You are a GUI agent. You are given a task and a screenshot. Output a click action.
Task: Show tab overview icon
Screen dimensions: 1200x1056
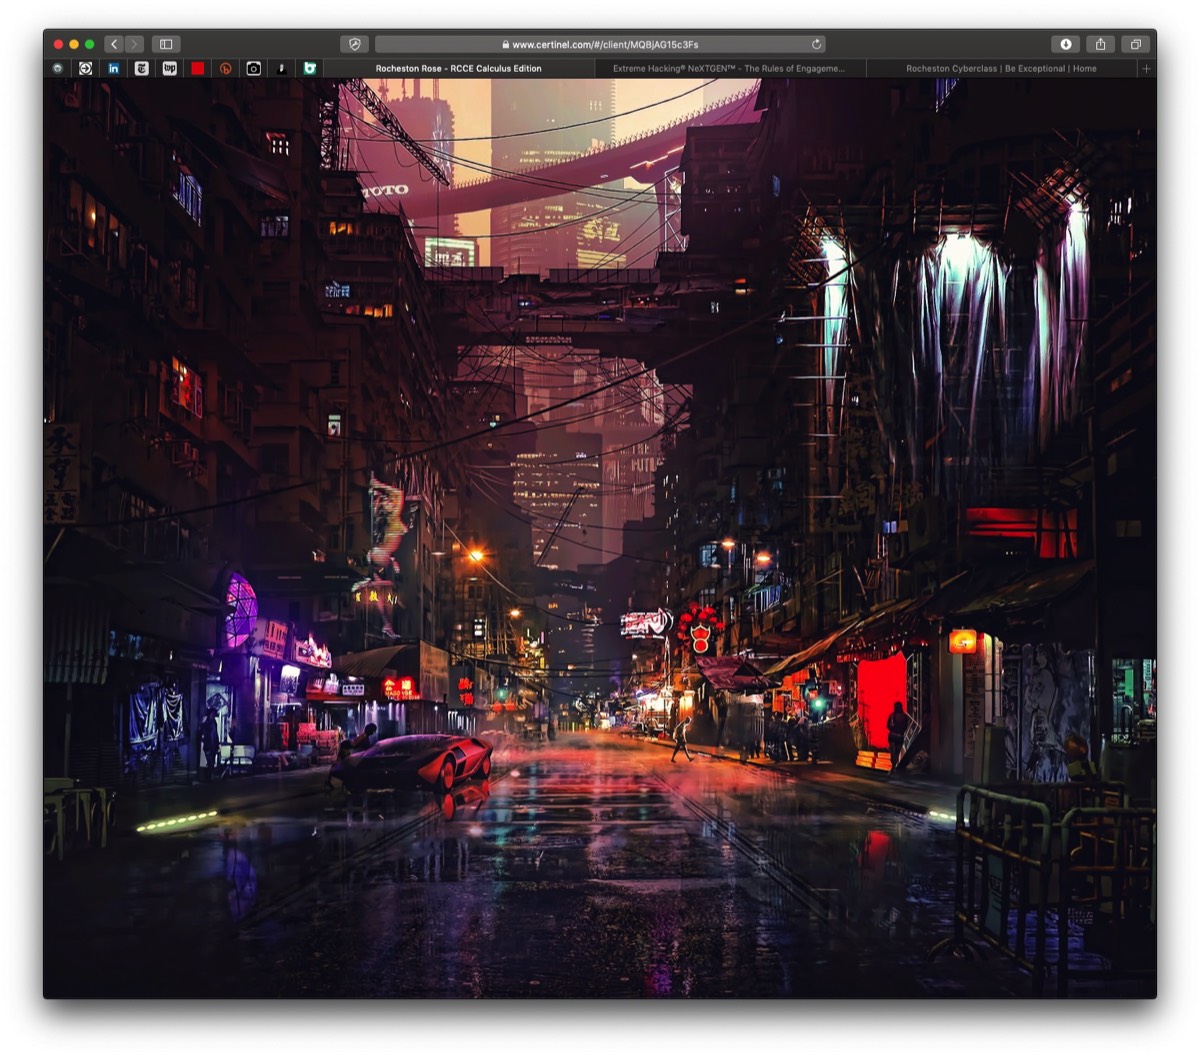coord(1136,44)
